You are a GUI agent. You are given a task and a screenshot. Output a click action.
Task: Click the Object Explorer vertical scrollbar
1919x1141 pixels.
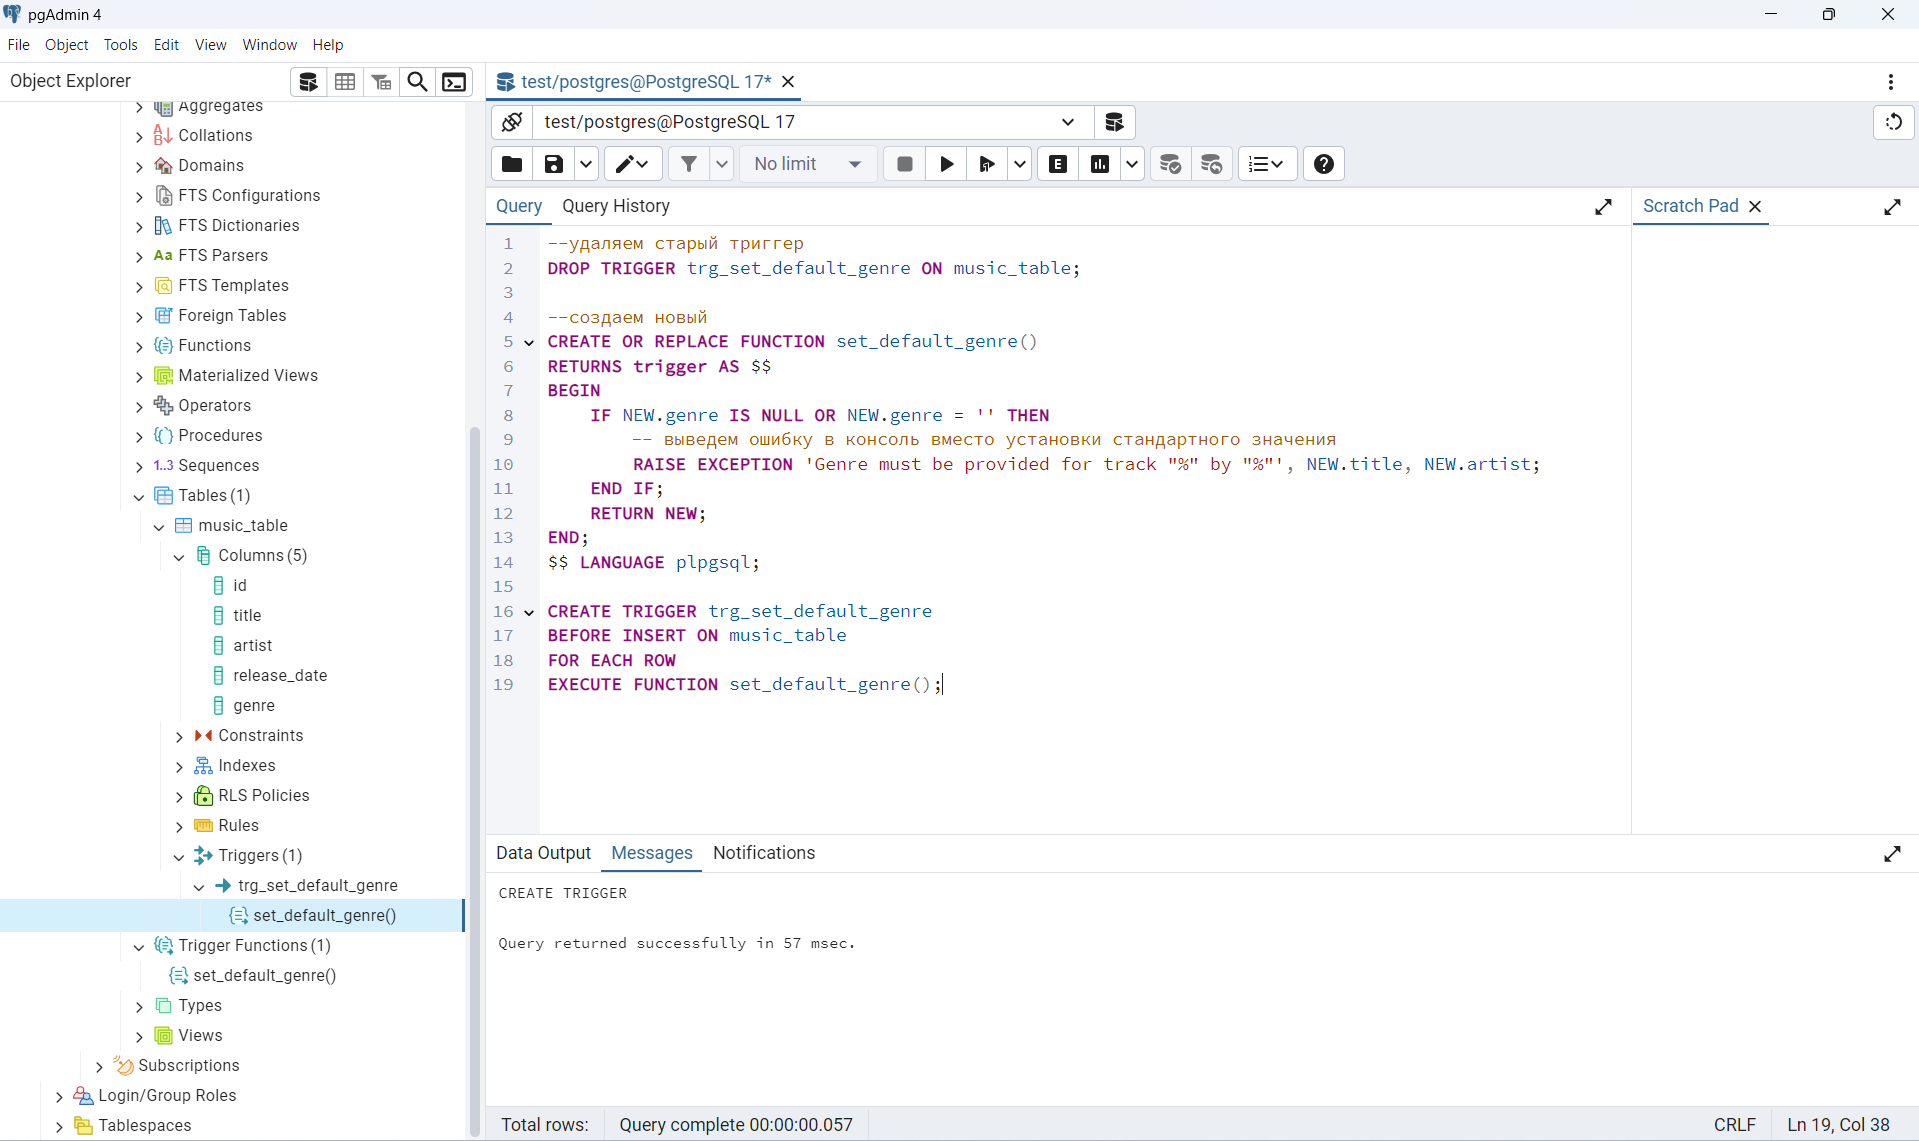click(x=474, y=780)
